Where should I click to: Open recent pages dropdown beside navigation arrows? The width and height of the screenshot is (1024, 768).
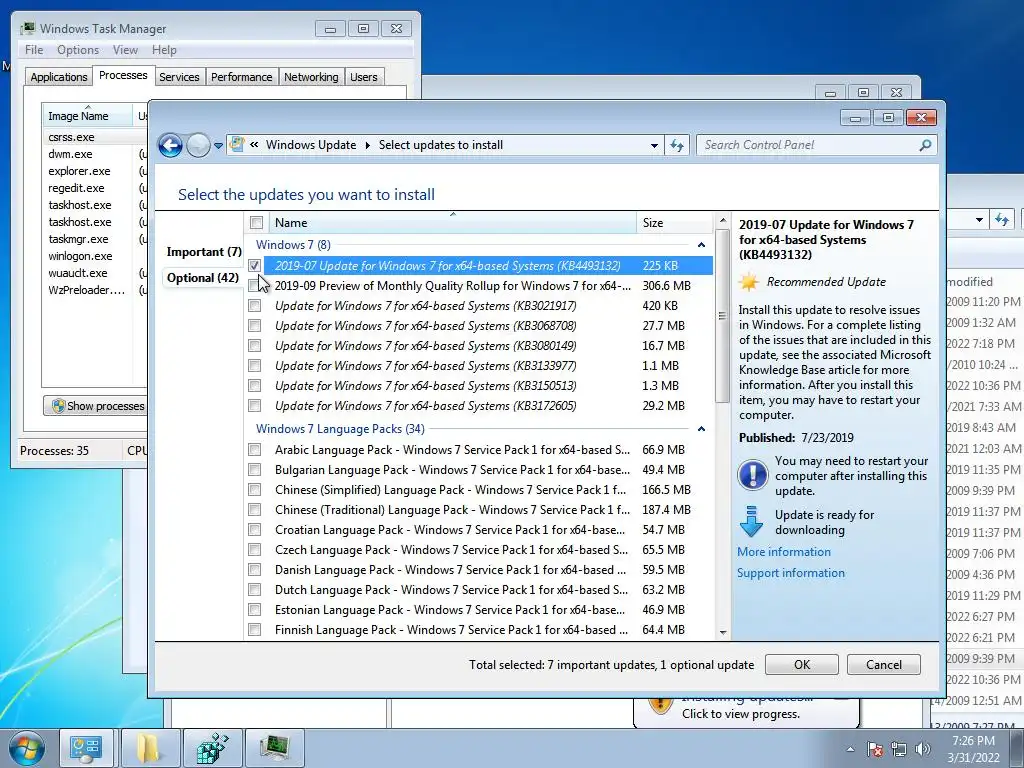click(x=218, y=146)
